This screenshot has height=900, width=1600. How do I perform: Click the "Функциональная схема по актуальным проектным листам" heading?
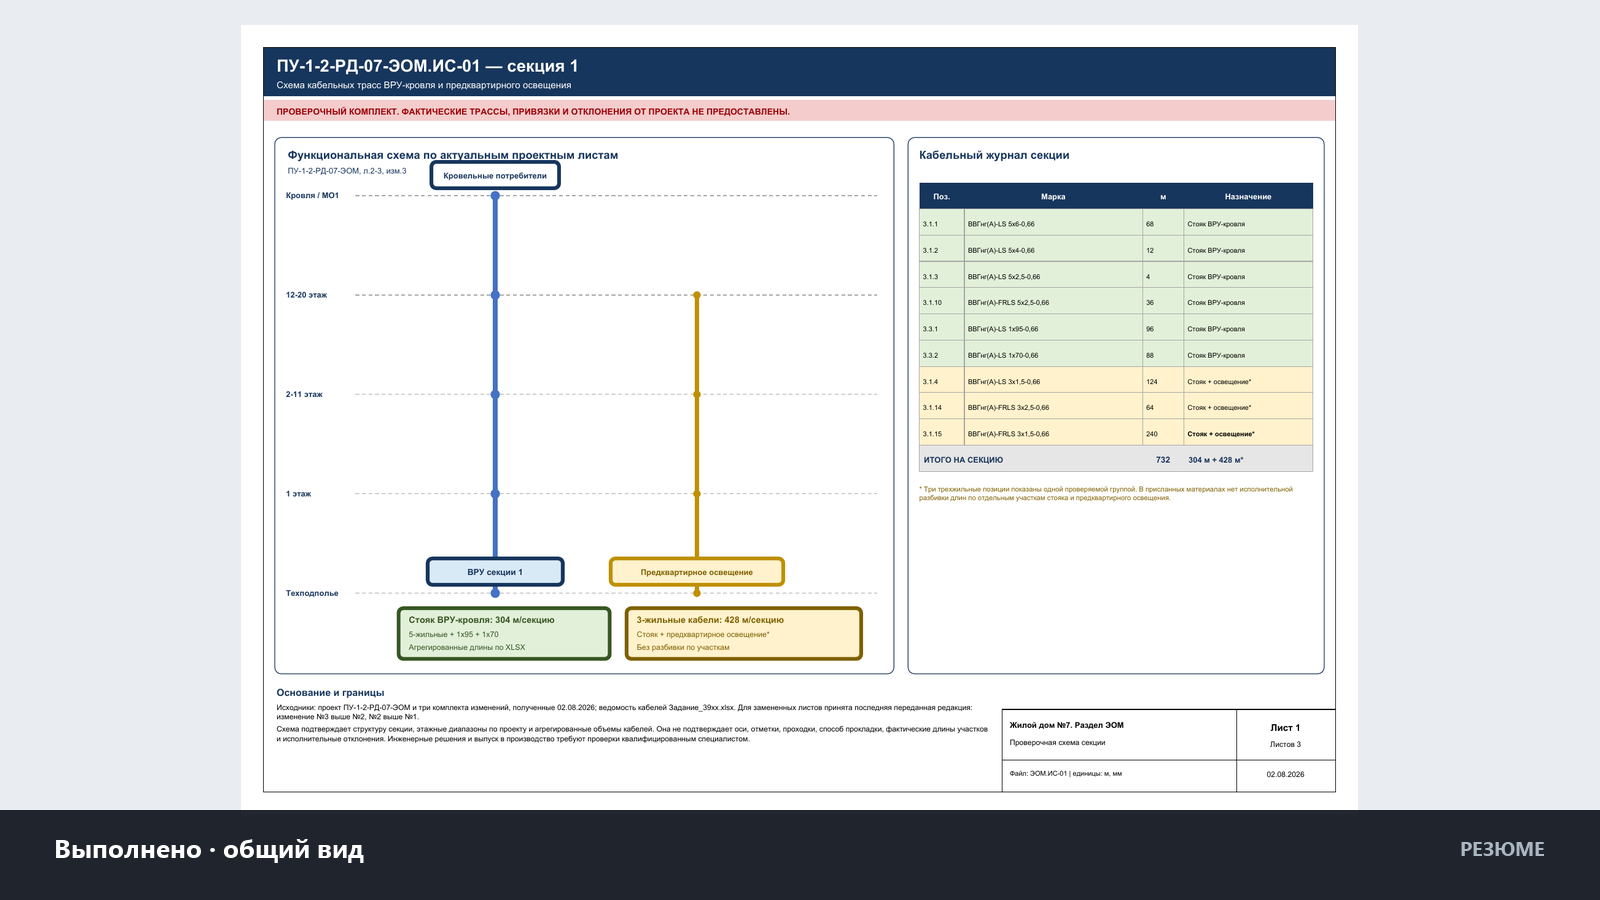coord(453,155)
